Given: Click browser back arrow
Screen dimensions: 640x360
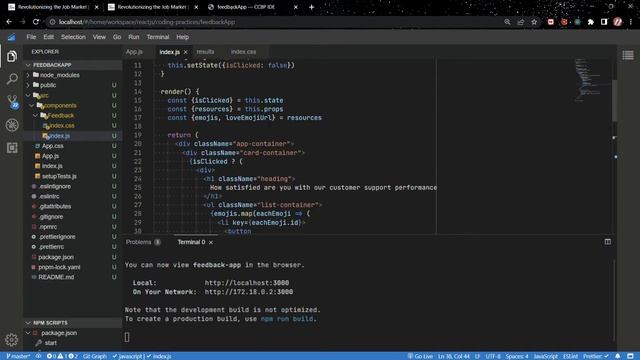Looking at the screenshot, I should tap(9, 22).
